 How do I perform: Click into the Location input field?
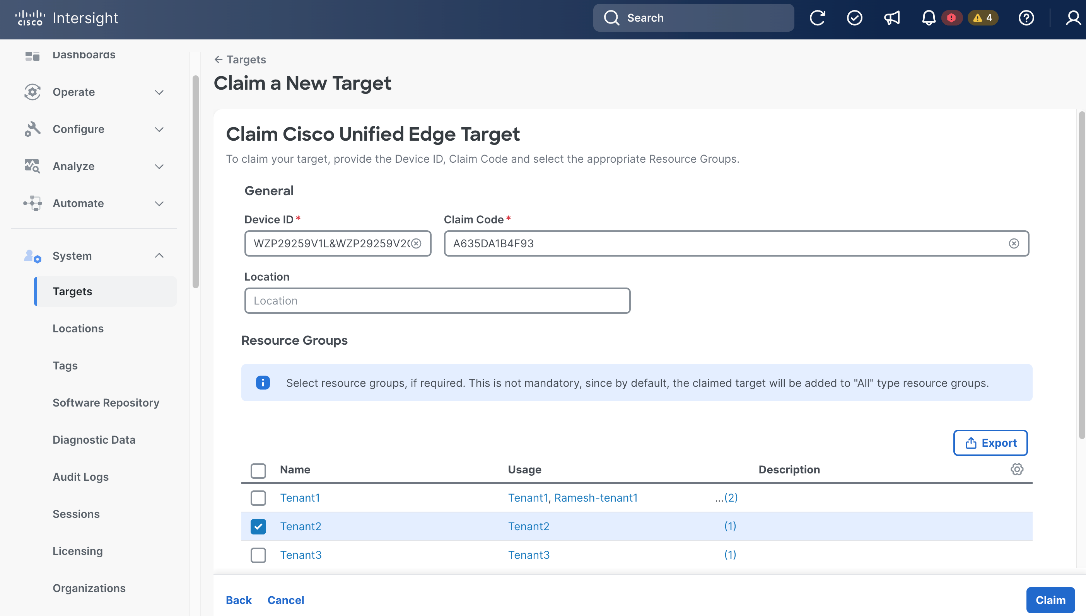pos(437,301)
